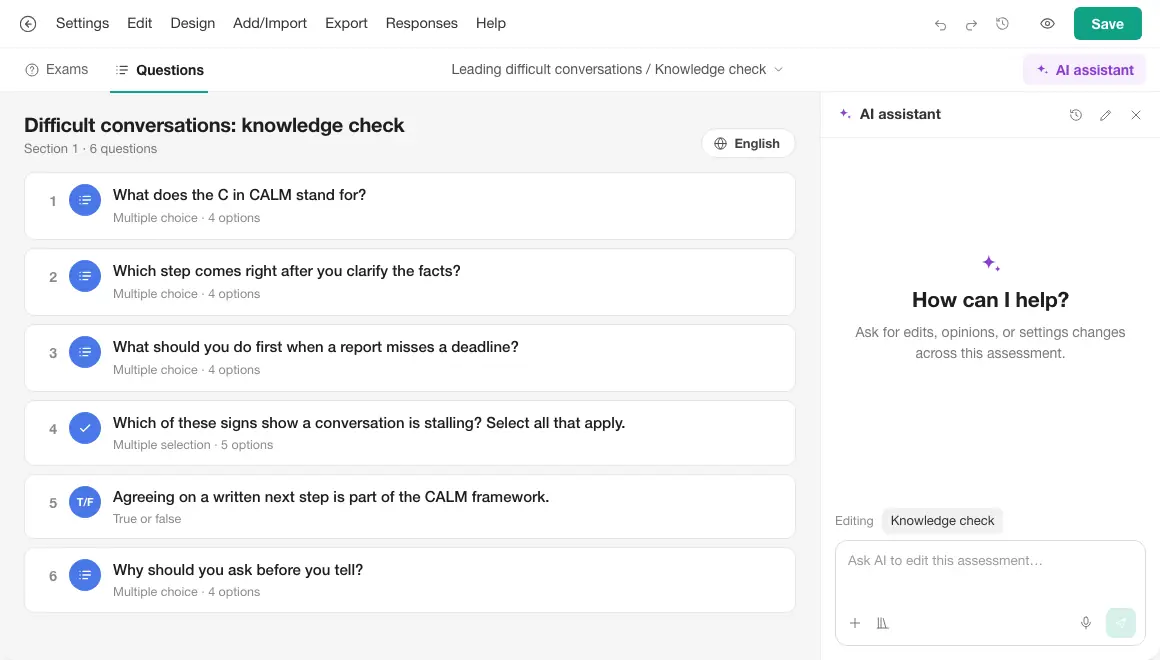
Task: Click the T/F icon of question 5
Action: tap(85, 502)
